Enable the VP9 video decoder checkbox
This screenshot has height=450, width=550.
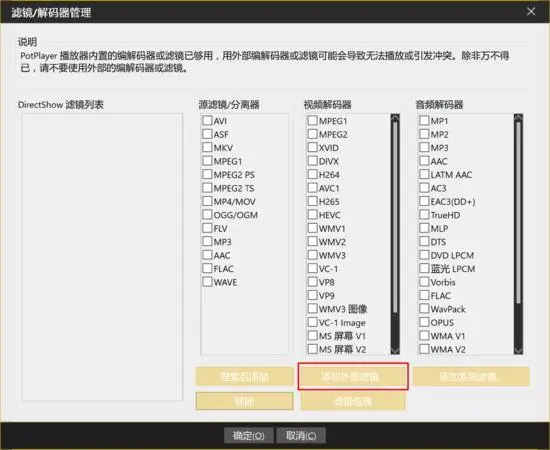313,295
